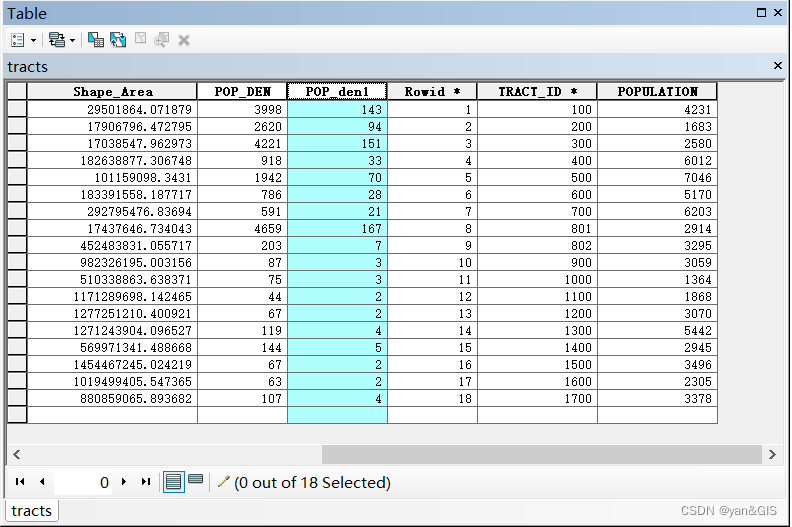This screenshot has height=527, width=792.
Task: Expand the Table Options dropdown arrow
Action: click(33, 40)
